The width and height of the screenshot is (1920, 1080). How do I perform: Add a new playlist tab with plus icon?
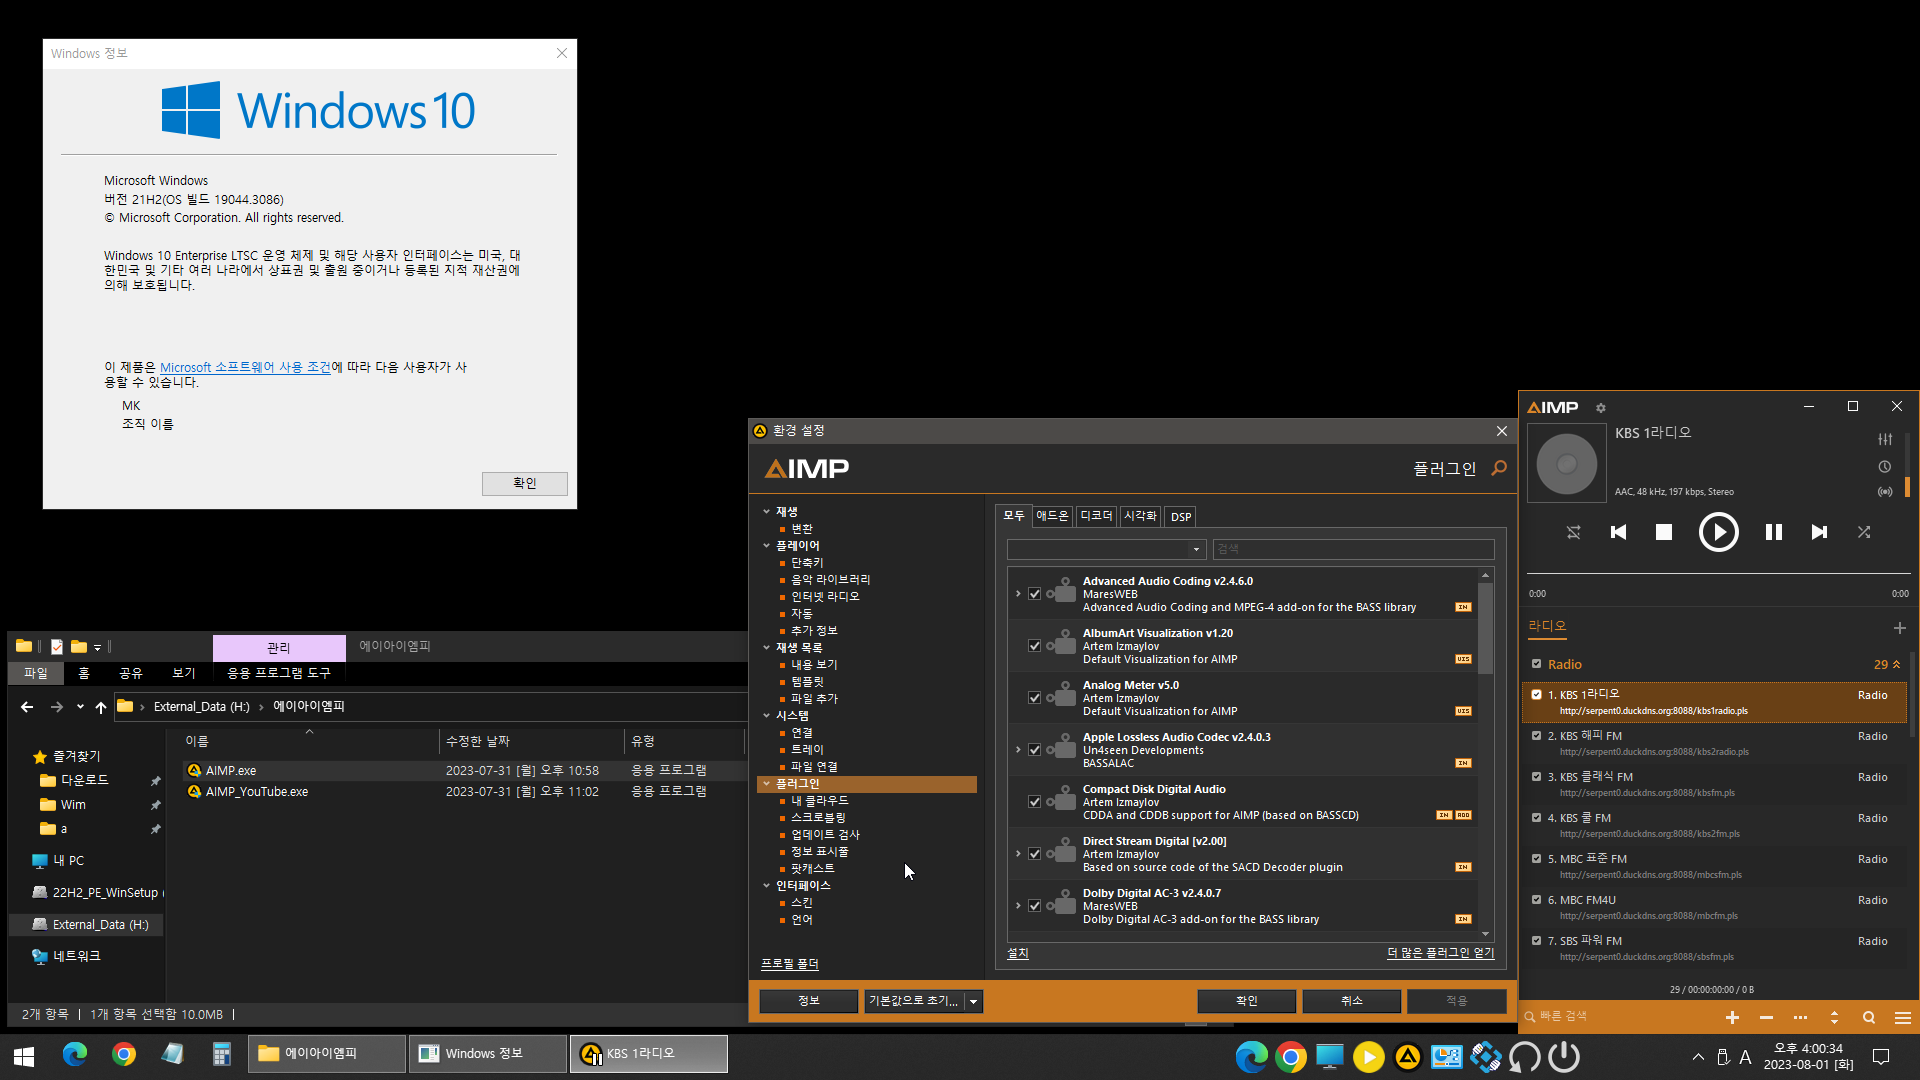pos(1899,628)
